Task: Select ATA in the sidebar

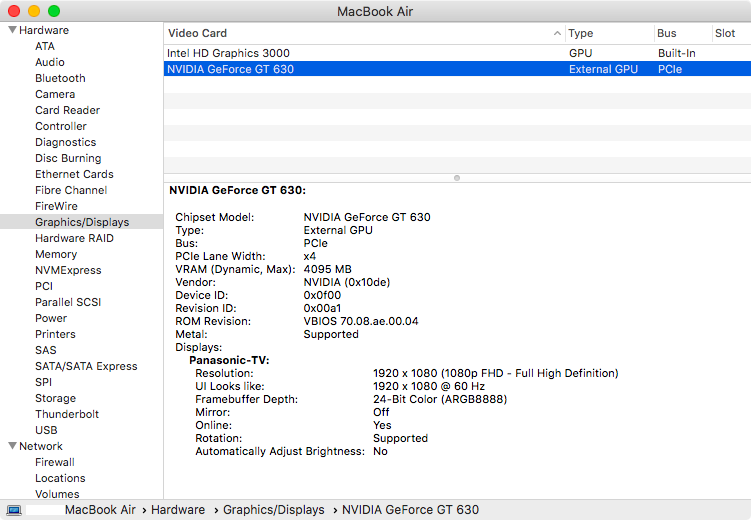Action: [45, 46]
